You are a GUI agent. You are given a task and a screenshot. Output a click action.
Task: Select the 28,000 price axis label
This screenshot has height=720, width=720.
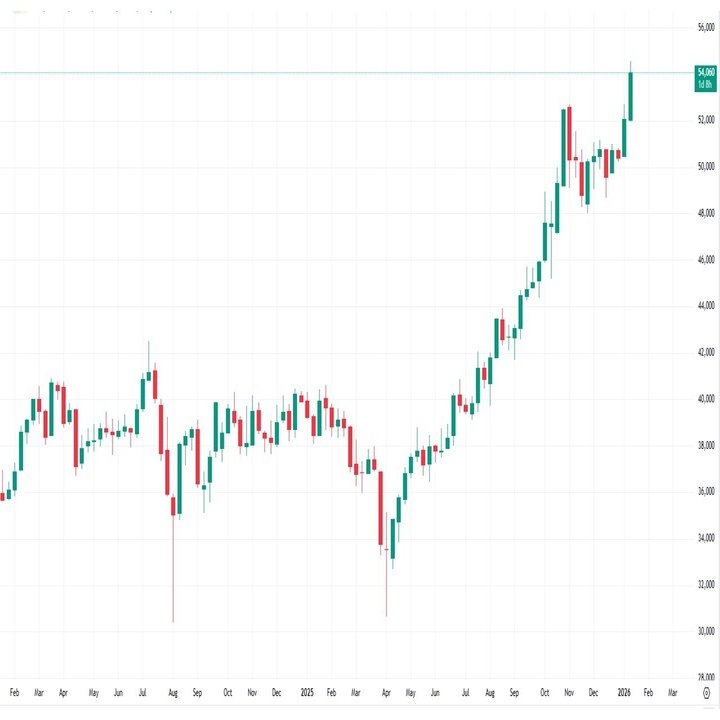point(705,677)
